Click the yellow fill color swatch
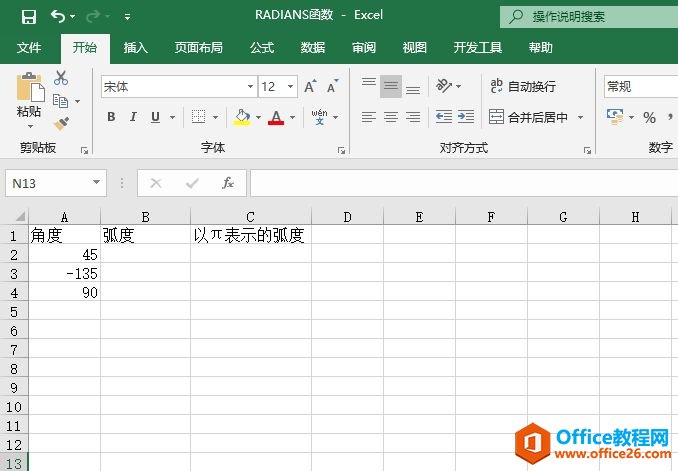Image resolution: width=678 pixels, height=471 pixels. point(242,117)
